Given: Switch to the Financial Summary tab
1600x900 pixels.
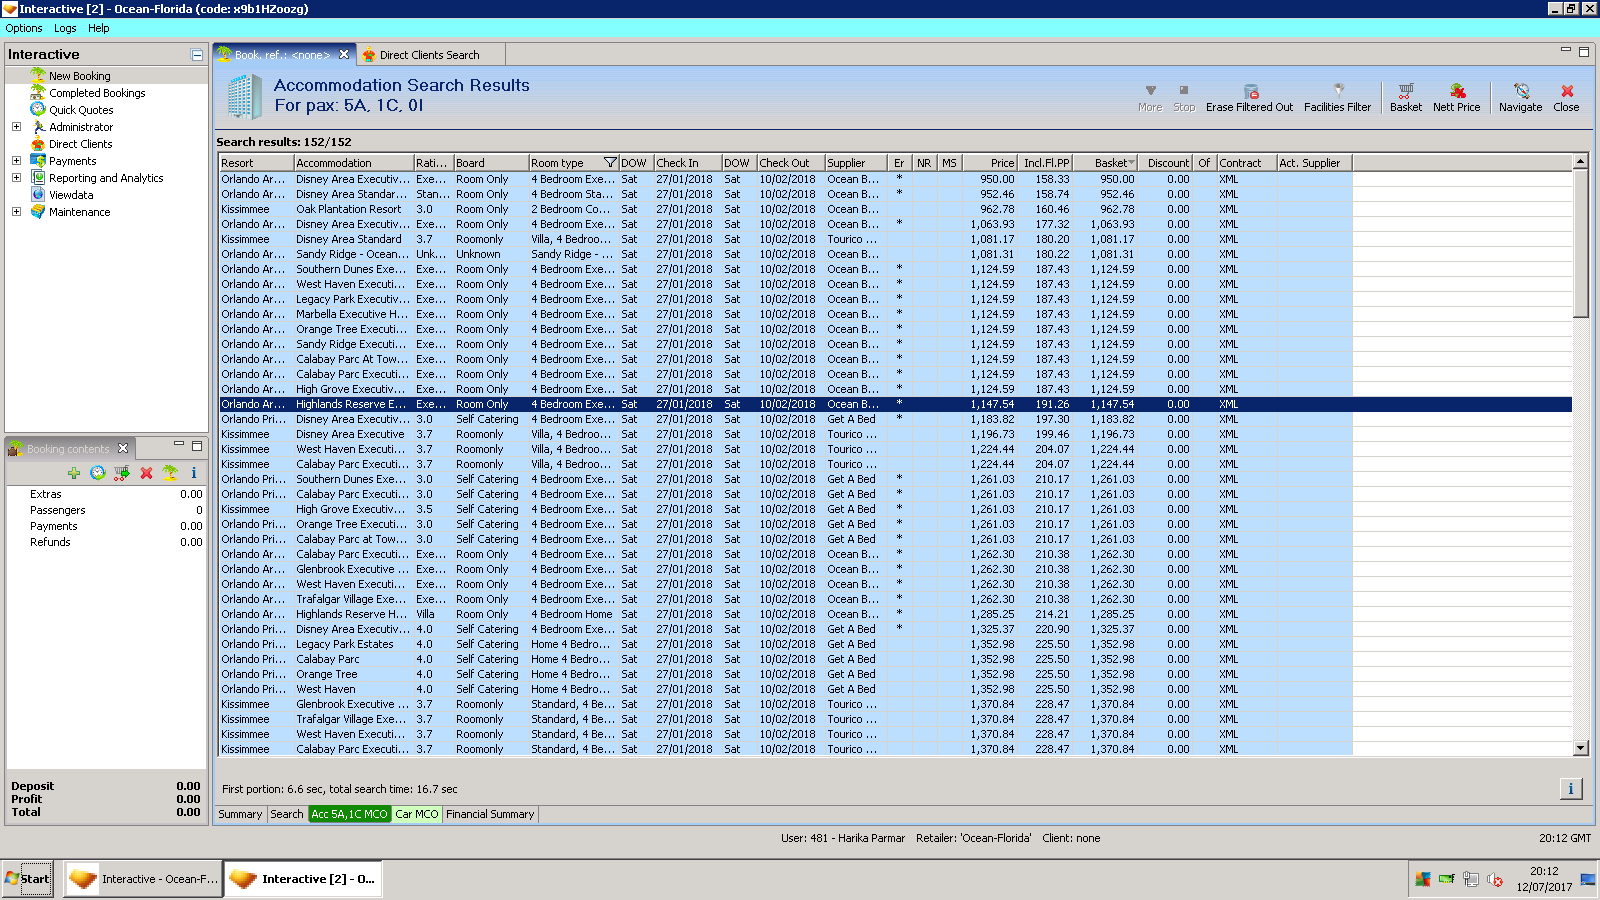Looking at the screenshot, I should pyautogui.click(x=490, y=814).
